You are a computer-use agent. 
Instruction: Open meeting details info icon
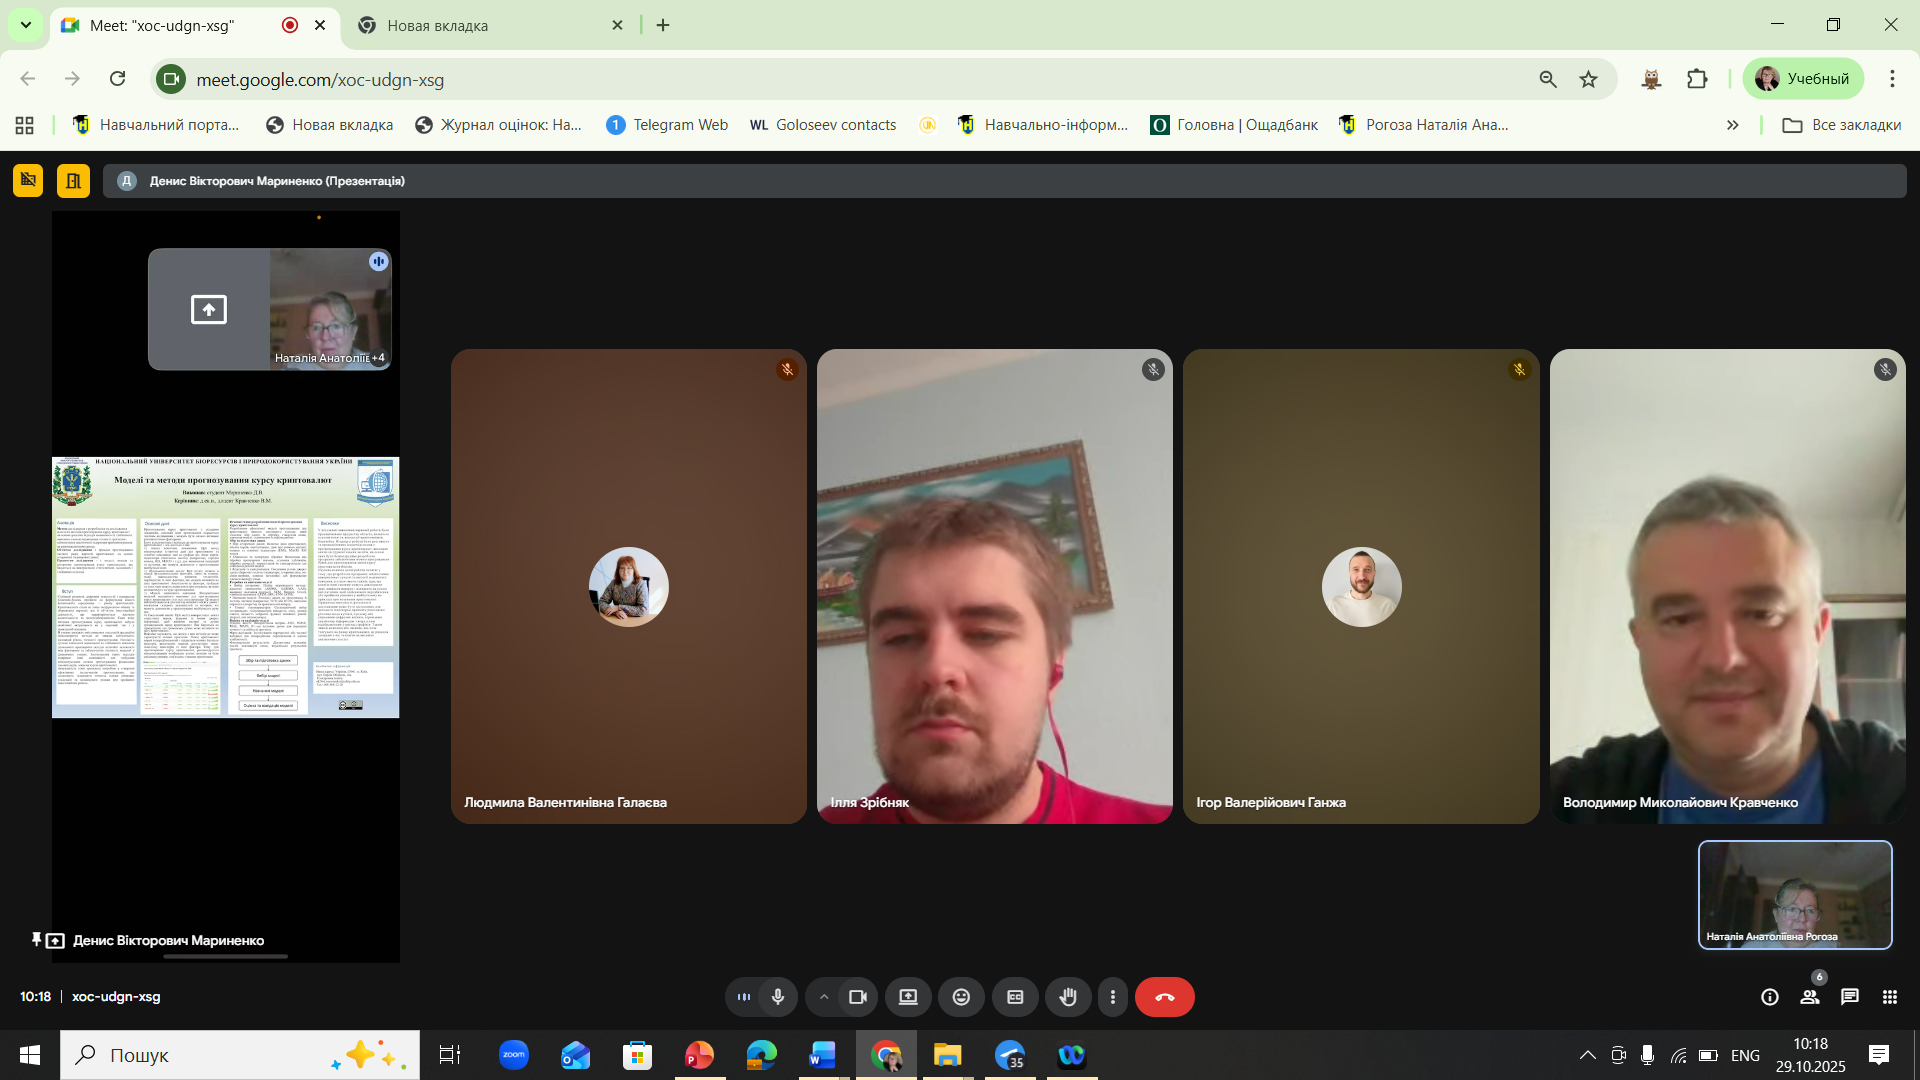[1769, 997]
